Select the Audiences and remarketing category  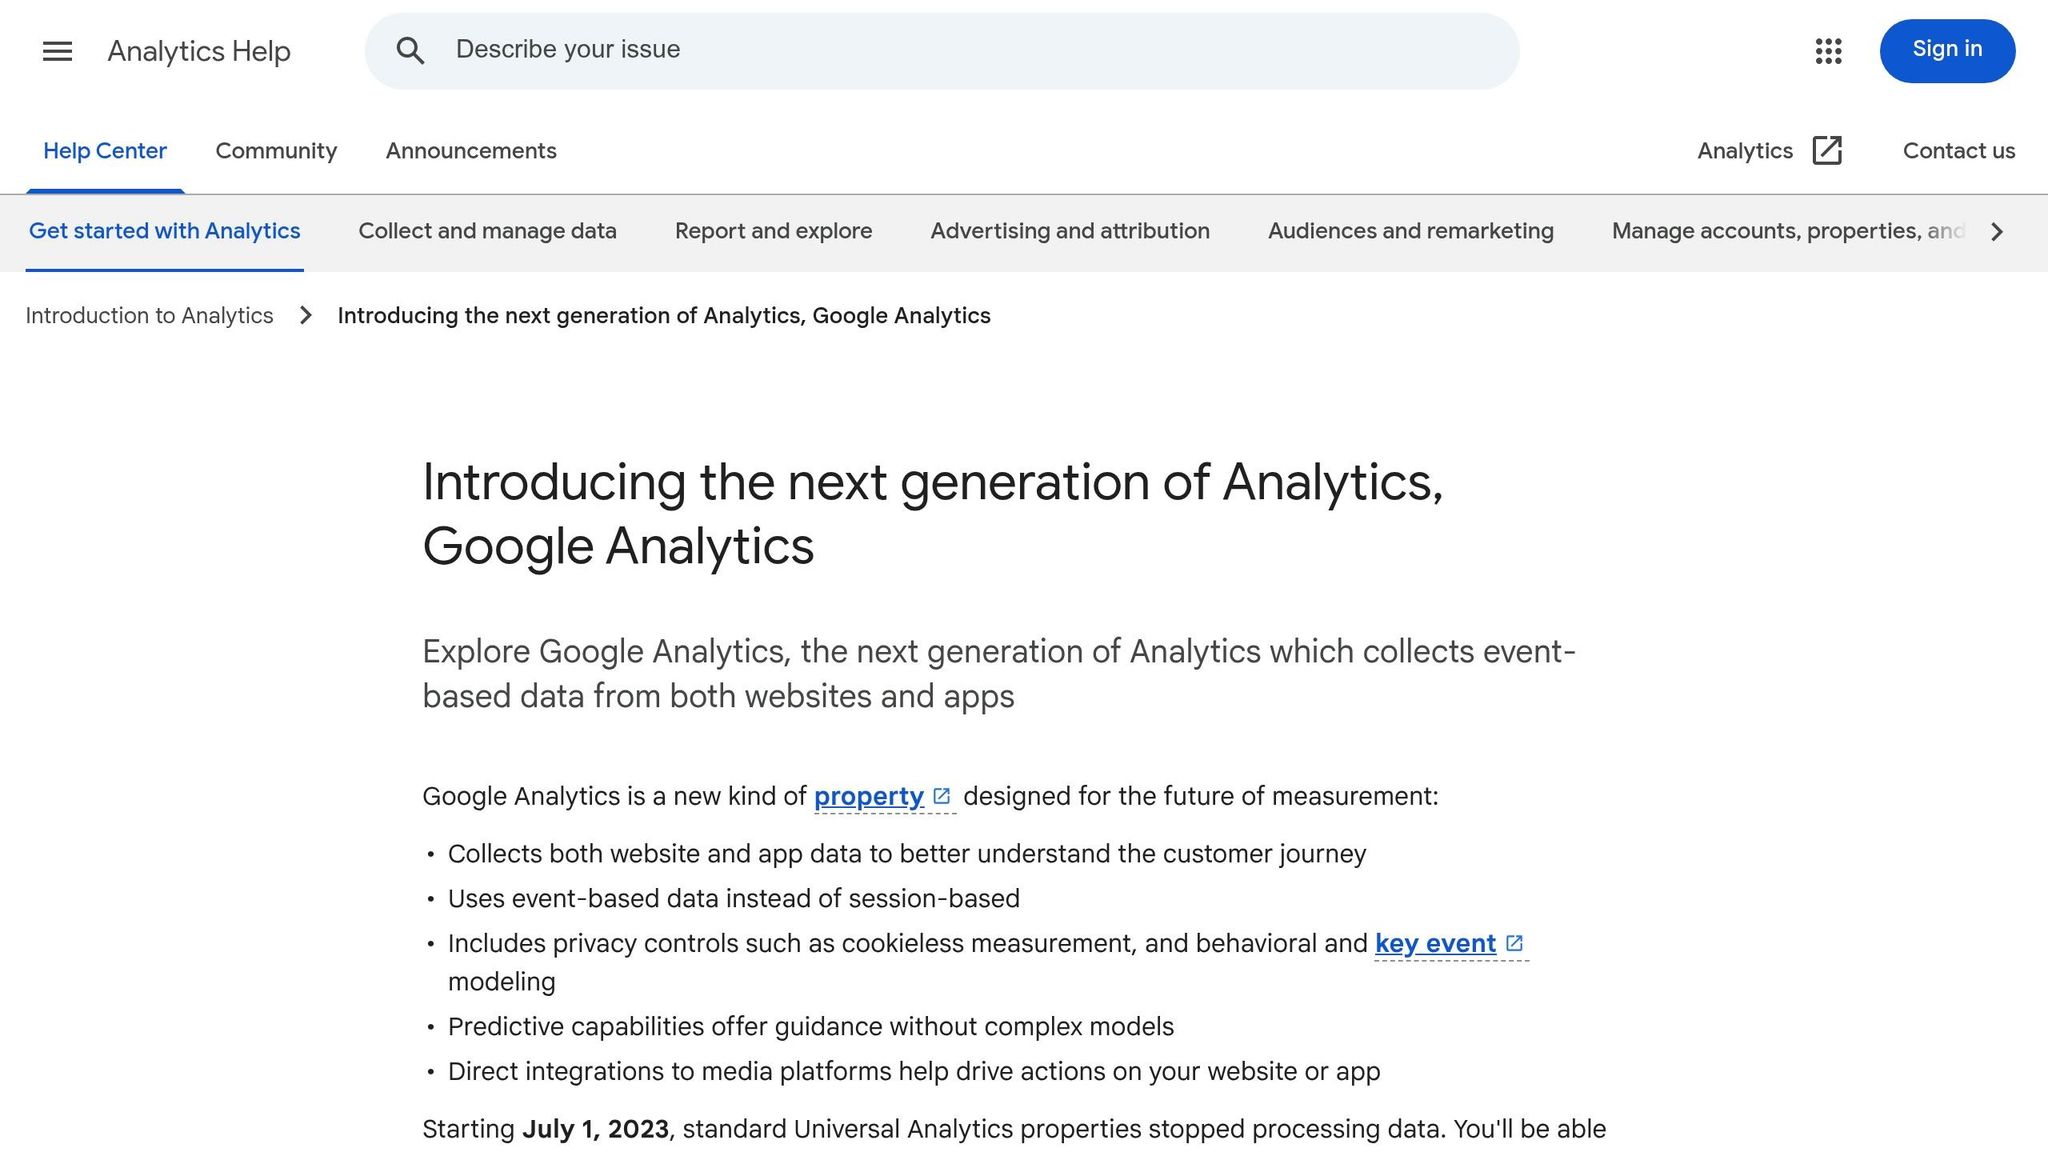pos(1410,231)
